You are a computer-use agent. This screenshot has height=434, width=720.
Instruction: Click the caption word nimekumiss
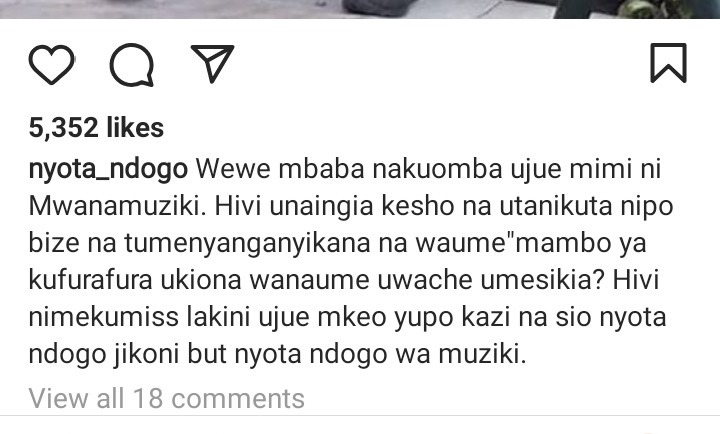tap(103, 317)
